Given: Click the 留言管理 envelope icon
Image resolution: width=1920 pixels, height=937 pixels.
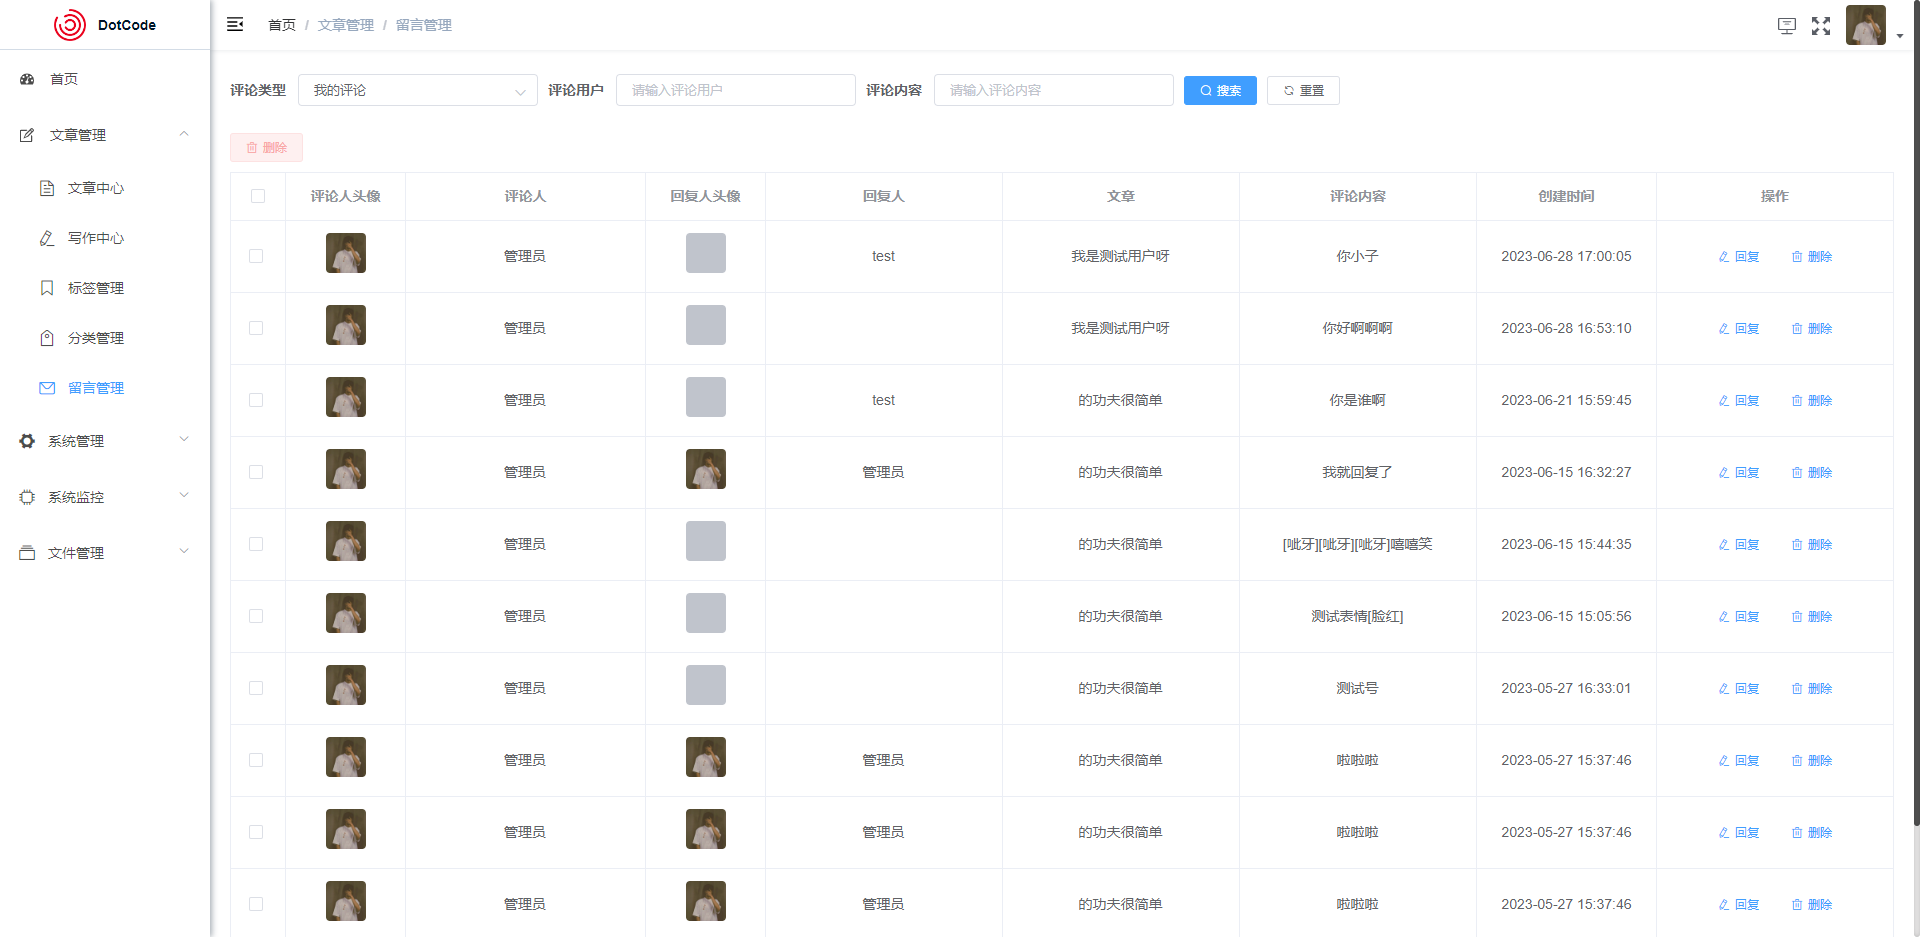Looking at the screenshot, I should [47, 388].
